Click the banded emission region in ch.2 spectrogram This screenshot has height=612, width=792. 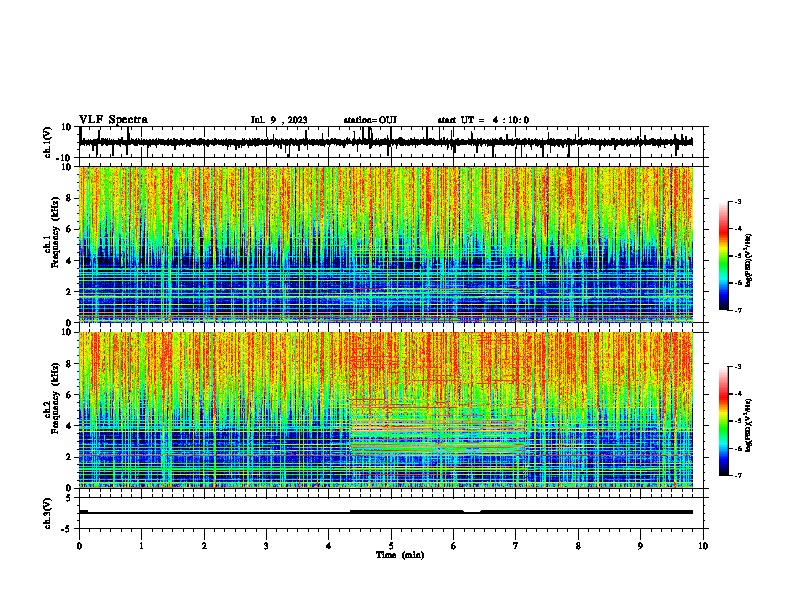click(438, 428)
